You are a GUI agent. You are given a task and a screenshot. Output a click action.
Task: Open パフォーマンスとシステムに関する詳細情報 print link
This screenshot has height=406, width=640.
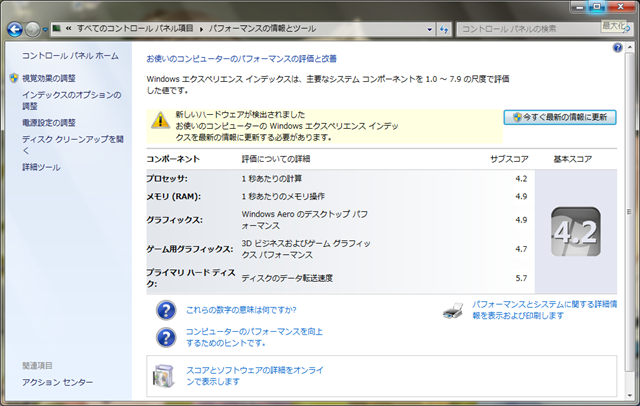click(544, 310)
